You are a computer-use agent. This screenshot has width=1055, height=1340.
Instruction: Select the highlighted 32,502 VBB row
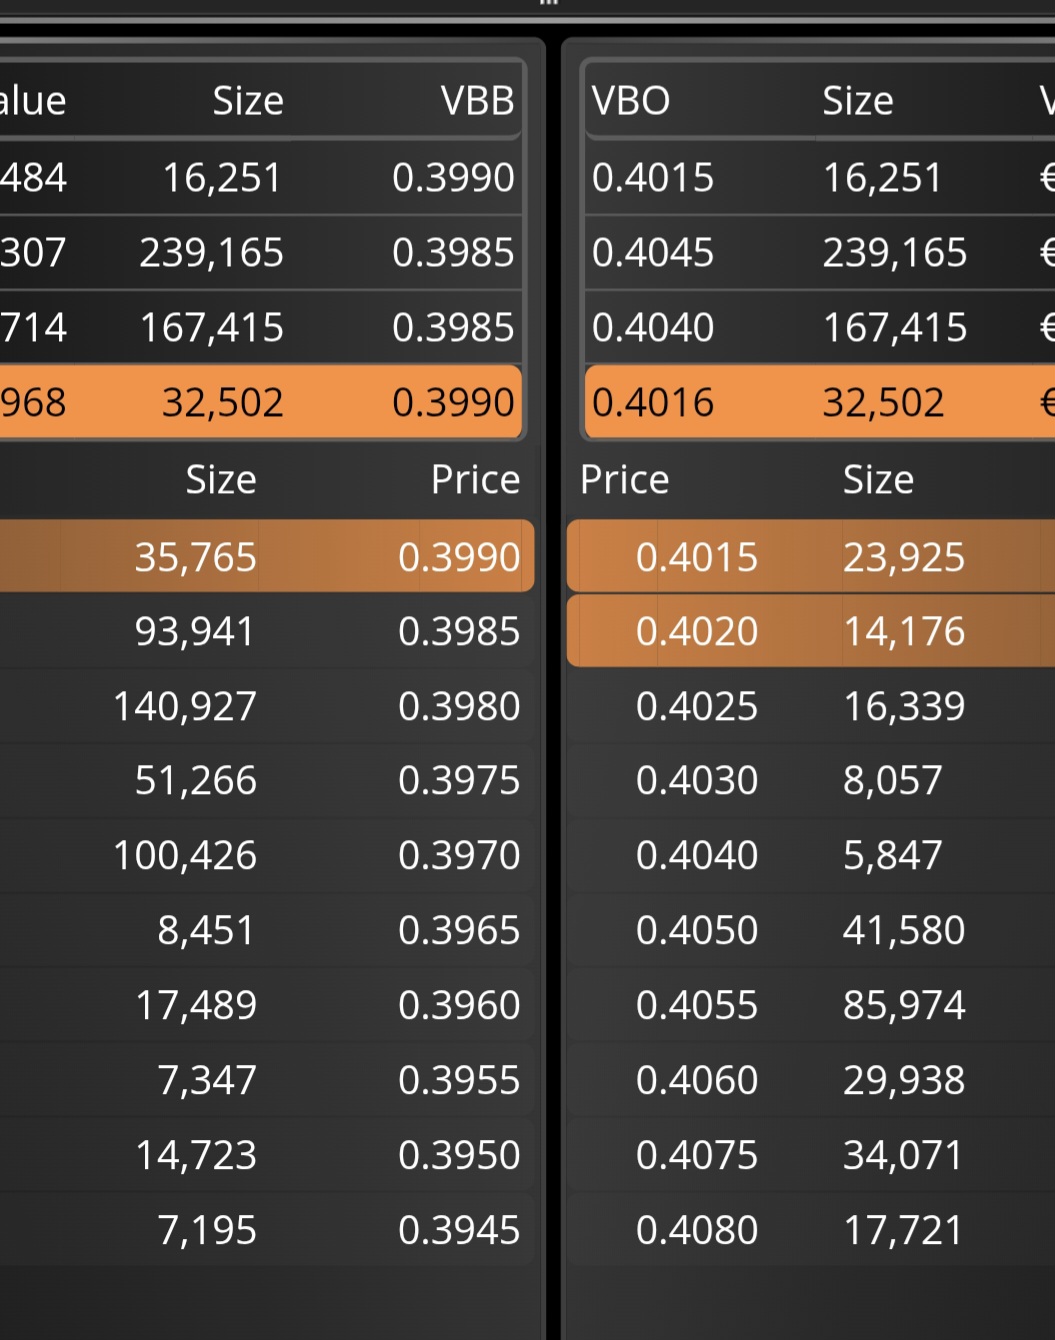[x=260, y=402]
